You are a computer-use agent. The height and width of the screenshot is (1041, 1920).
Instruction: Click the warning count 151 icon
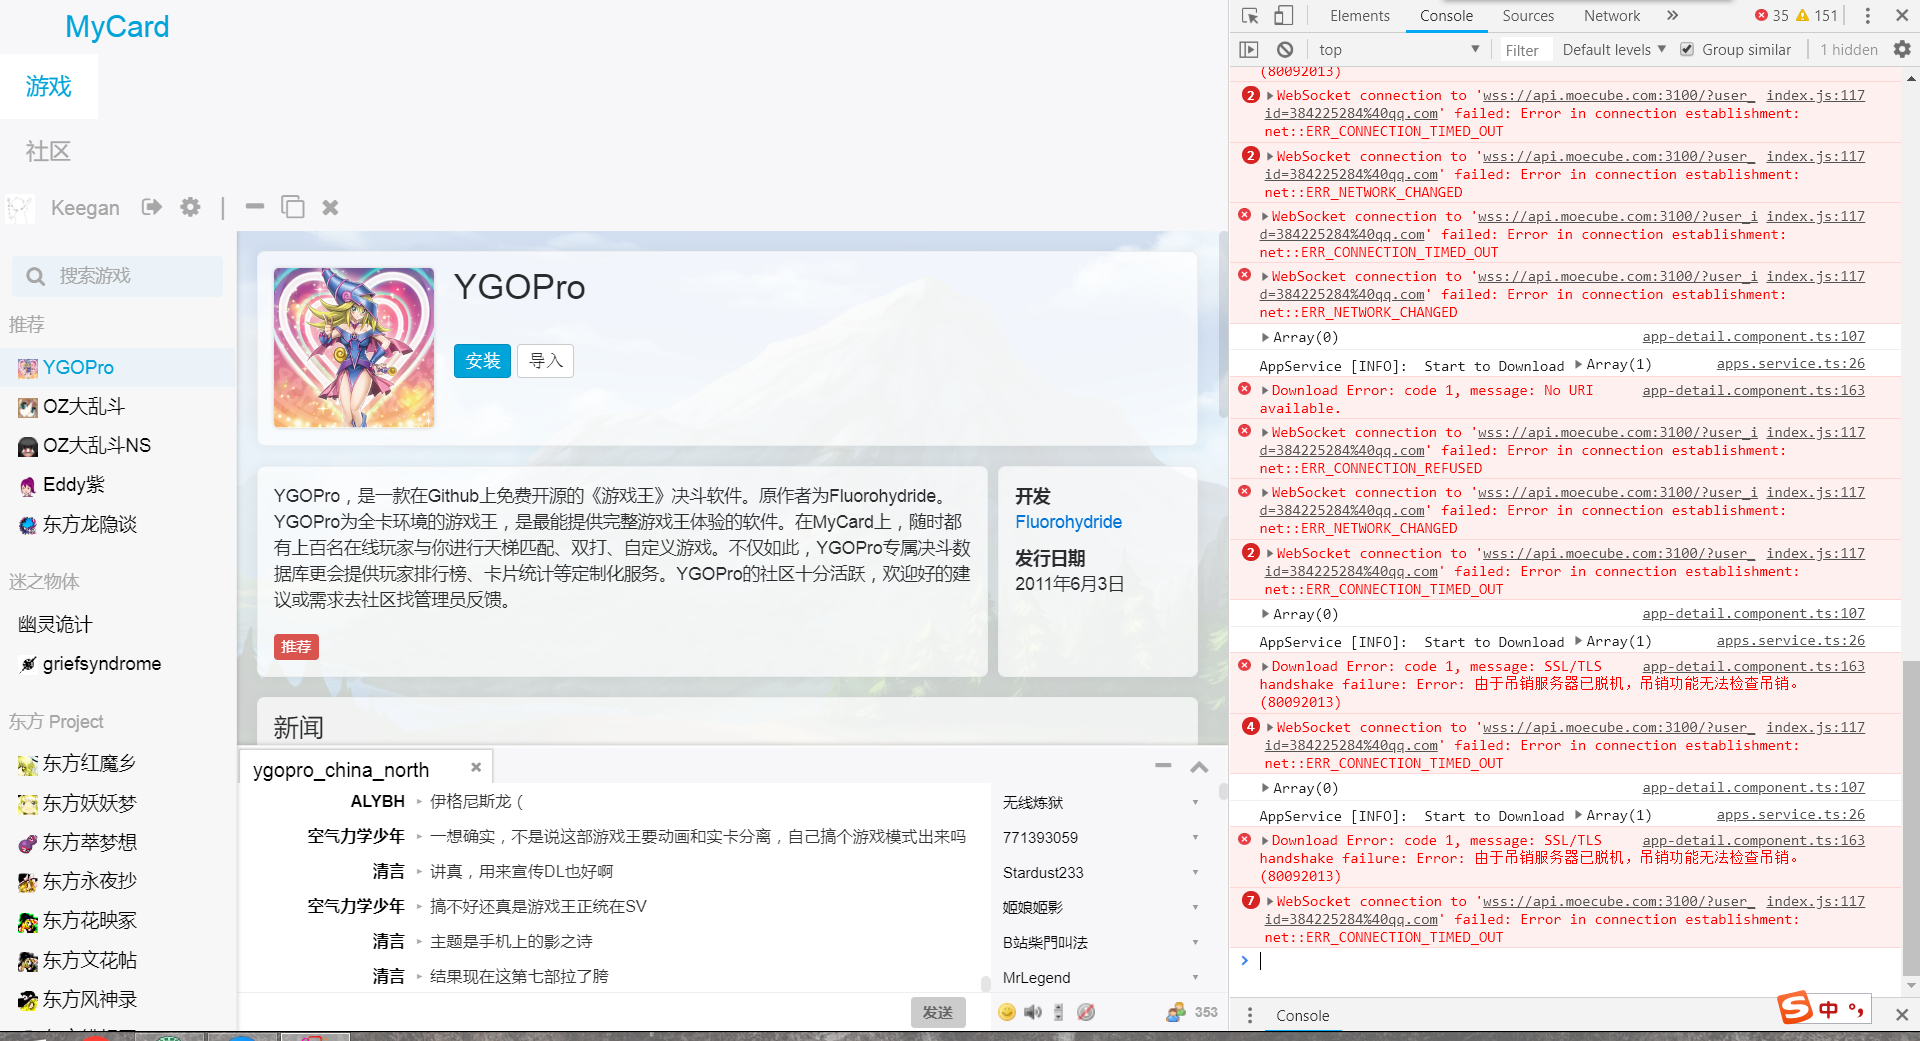click(1803, 16)
